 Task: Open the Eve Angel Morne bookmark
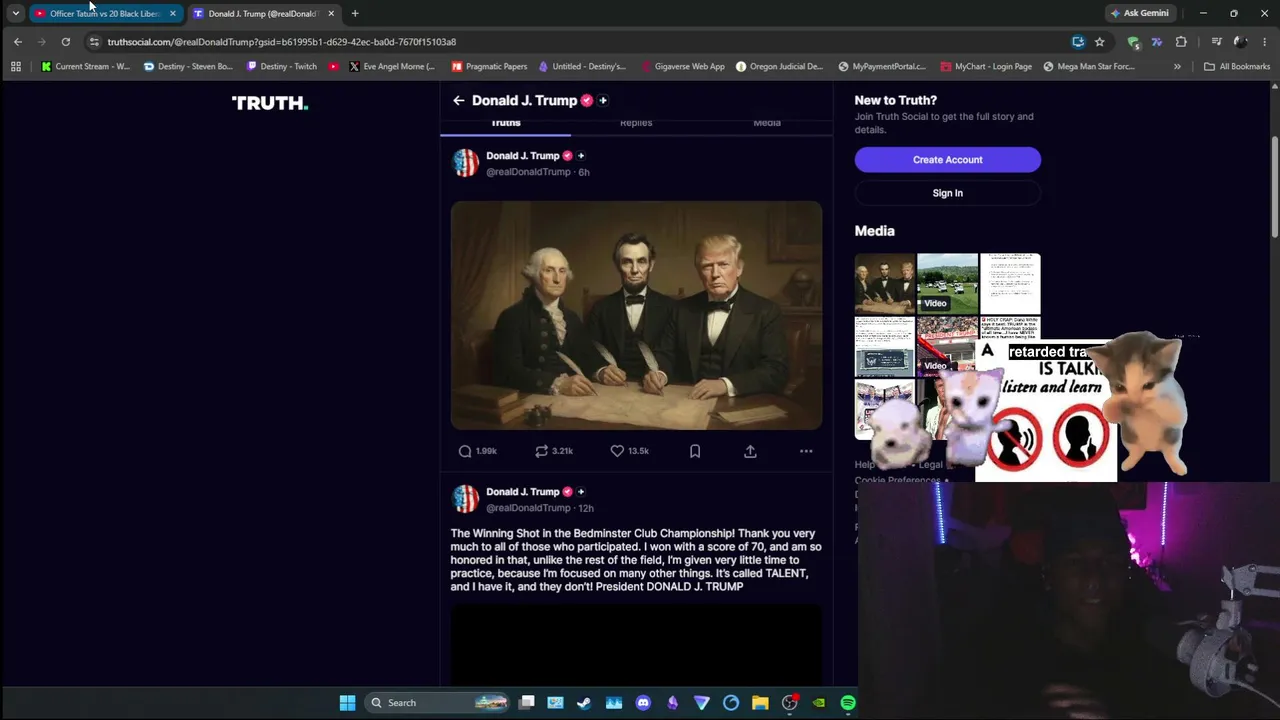[x=391, y=67]
